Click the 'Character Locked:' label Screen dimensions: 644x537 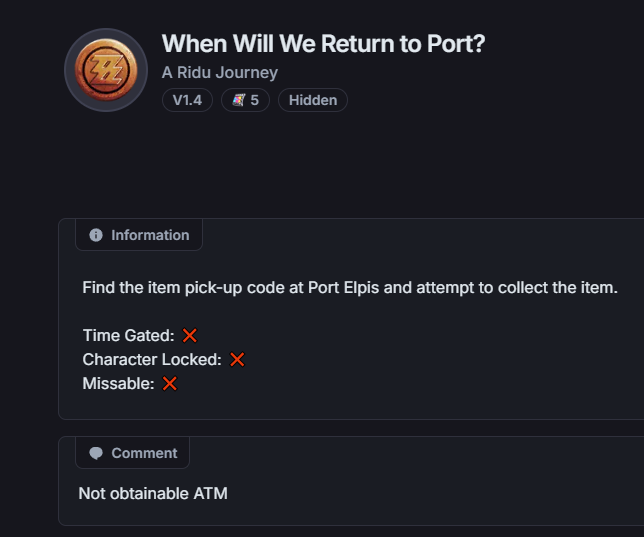pyautogui.click(x=152, y=360)
